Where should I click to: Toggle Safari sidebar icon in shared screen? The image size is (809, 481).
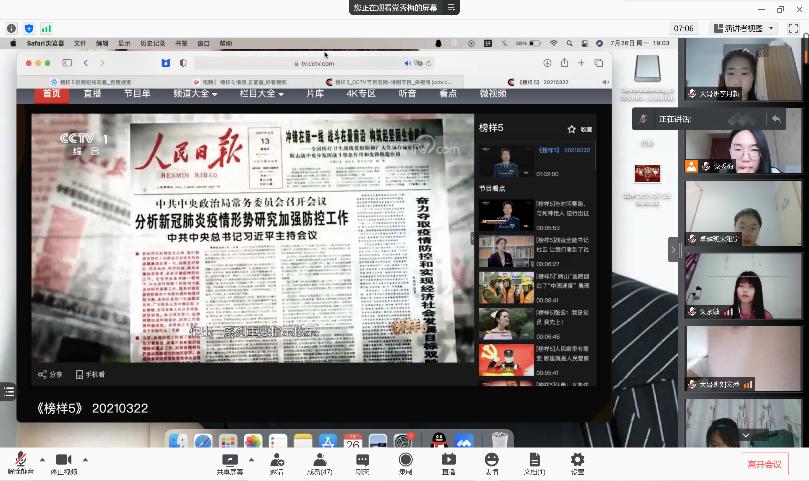(67, 63)
